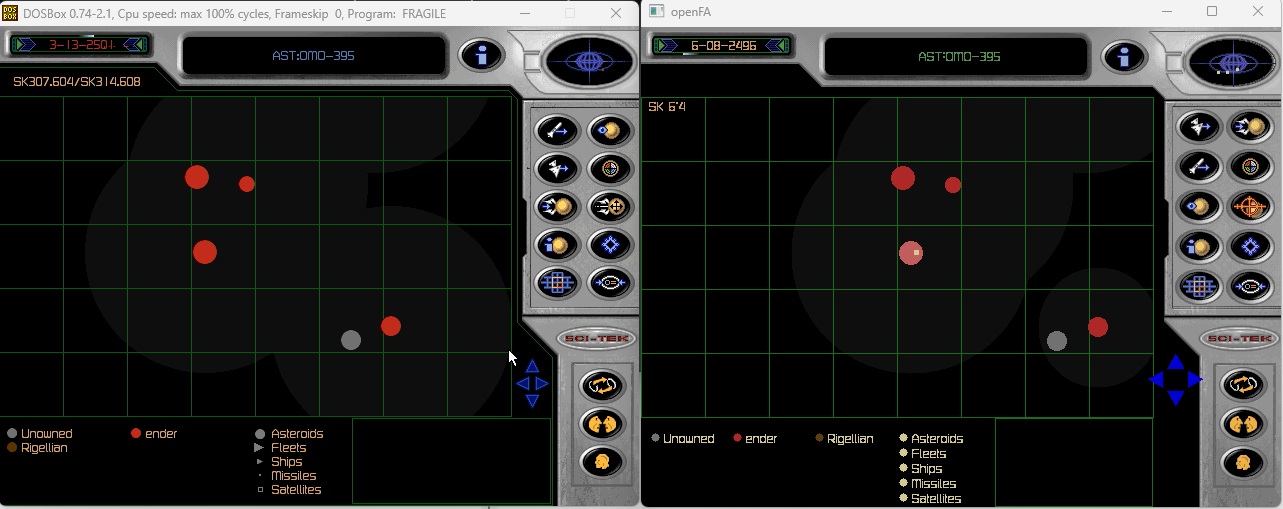Toggle Missiles legend entry in openFA
The width and height of the screenshot is (1283, 509).
(927, 484)
